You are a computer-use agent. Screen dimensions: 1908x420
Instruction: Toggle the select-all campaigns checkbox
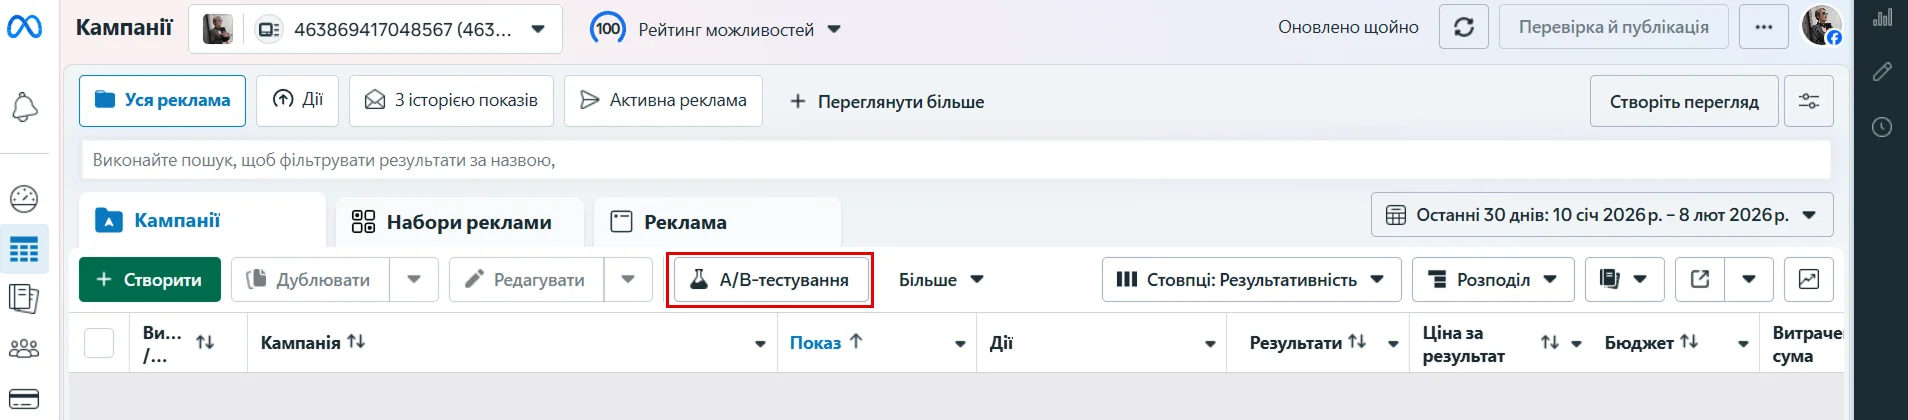[99, 343]
